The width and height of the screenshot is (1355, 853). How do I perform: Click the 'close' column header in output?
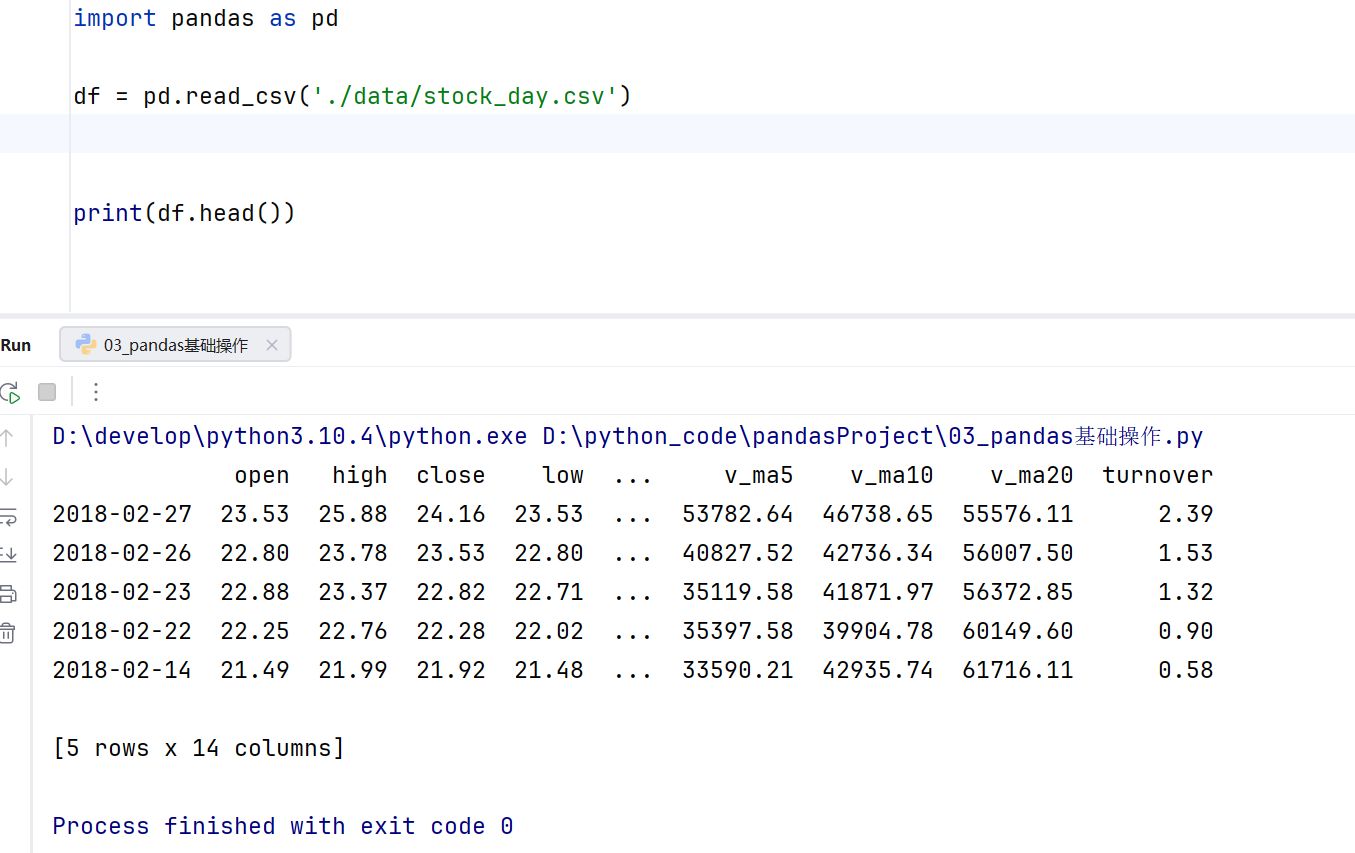pos(451,476)
